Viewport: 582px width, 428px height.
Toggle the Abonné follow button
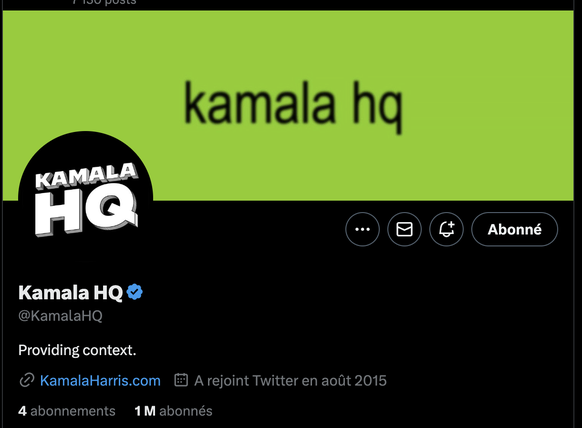514,229
